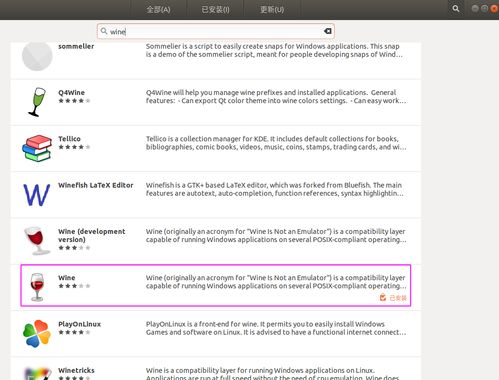Open the Wine development version glass icon
The width and height of the screenshot is (499, 380).
click(37, 241)
